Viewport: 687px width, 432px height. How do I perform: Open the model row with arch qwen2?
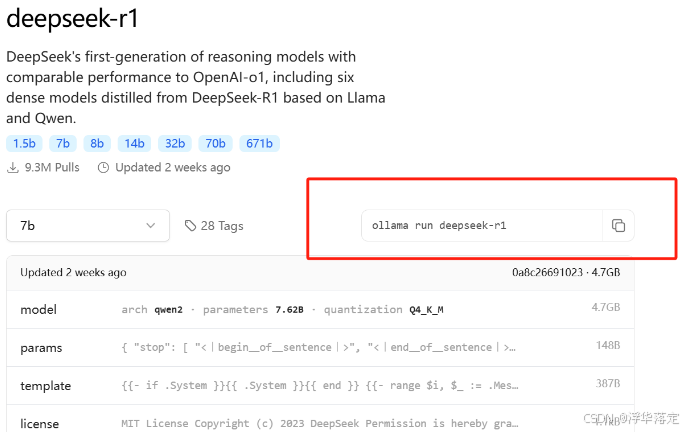[x=320, y=310]
